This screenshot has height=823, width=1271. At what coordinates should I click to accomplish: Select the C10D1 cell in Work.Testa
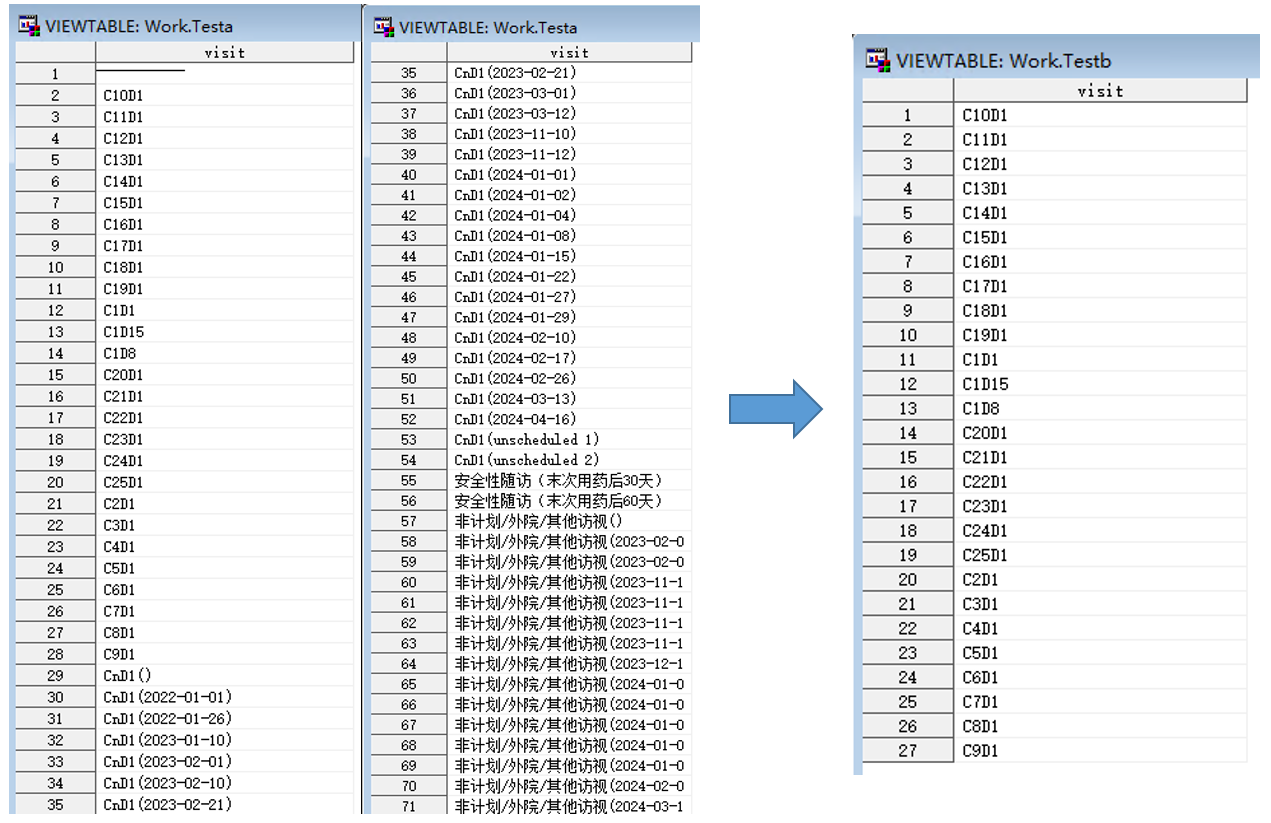(x=225, y=96)
